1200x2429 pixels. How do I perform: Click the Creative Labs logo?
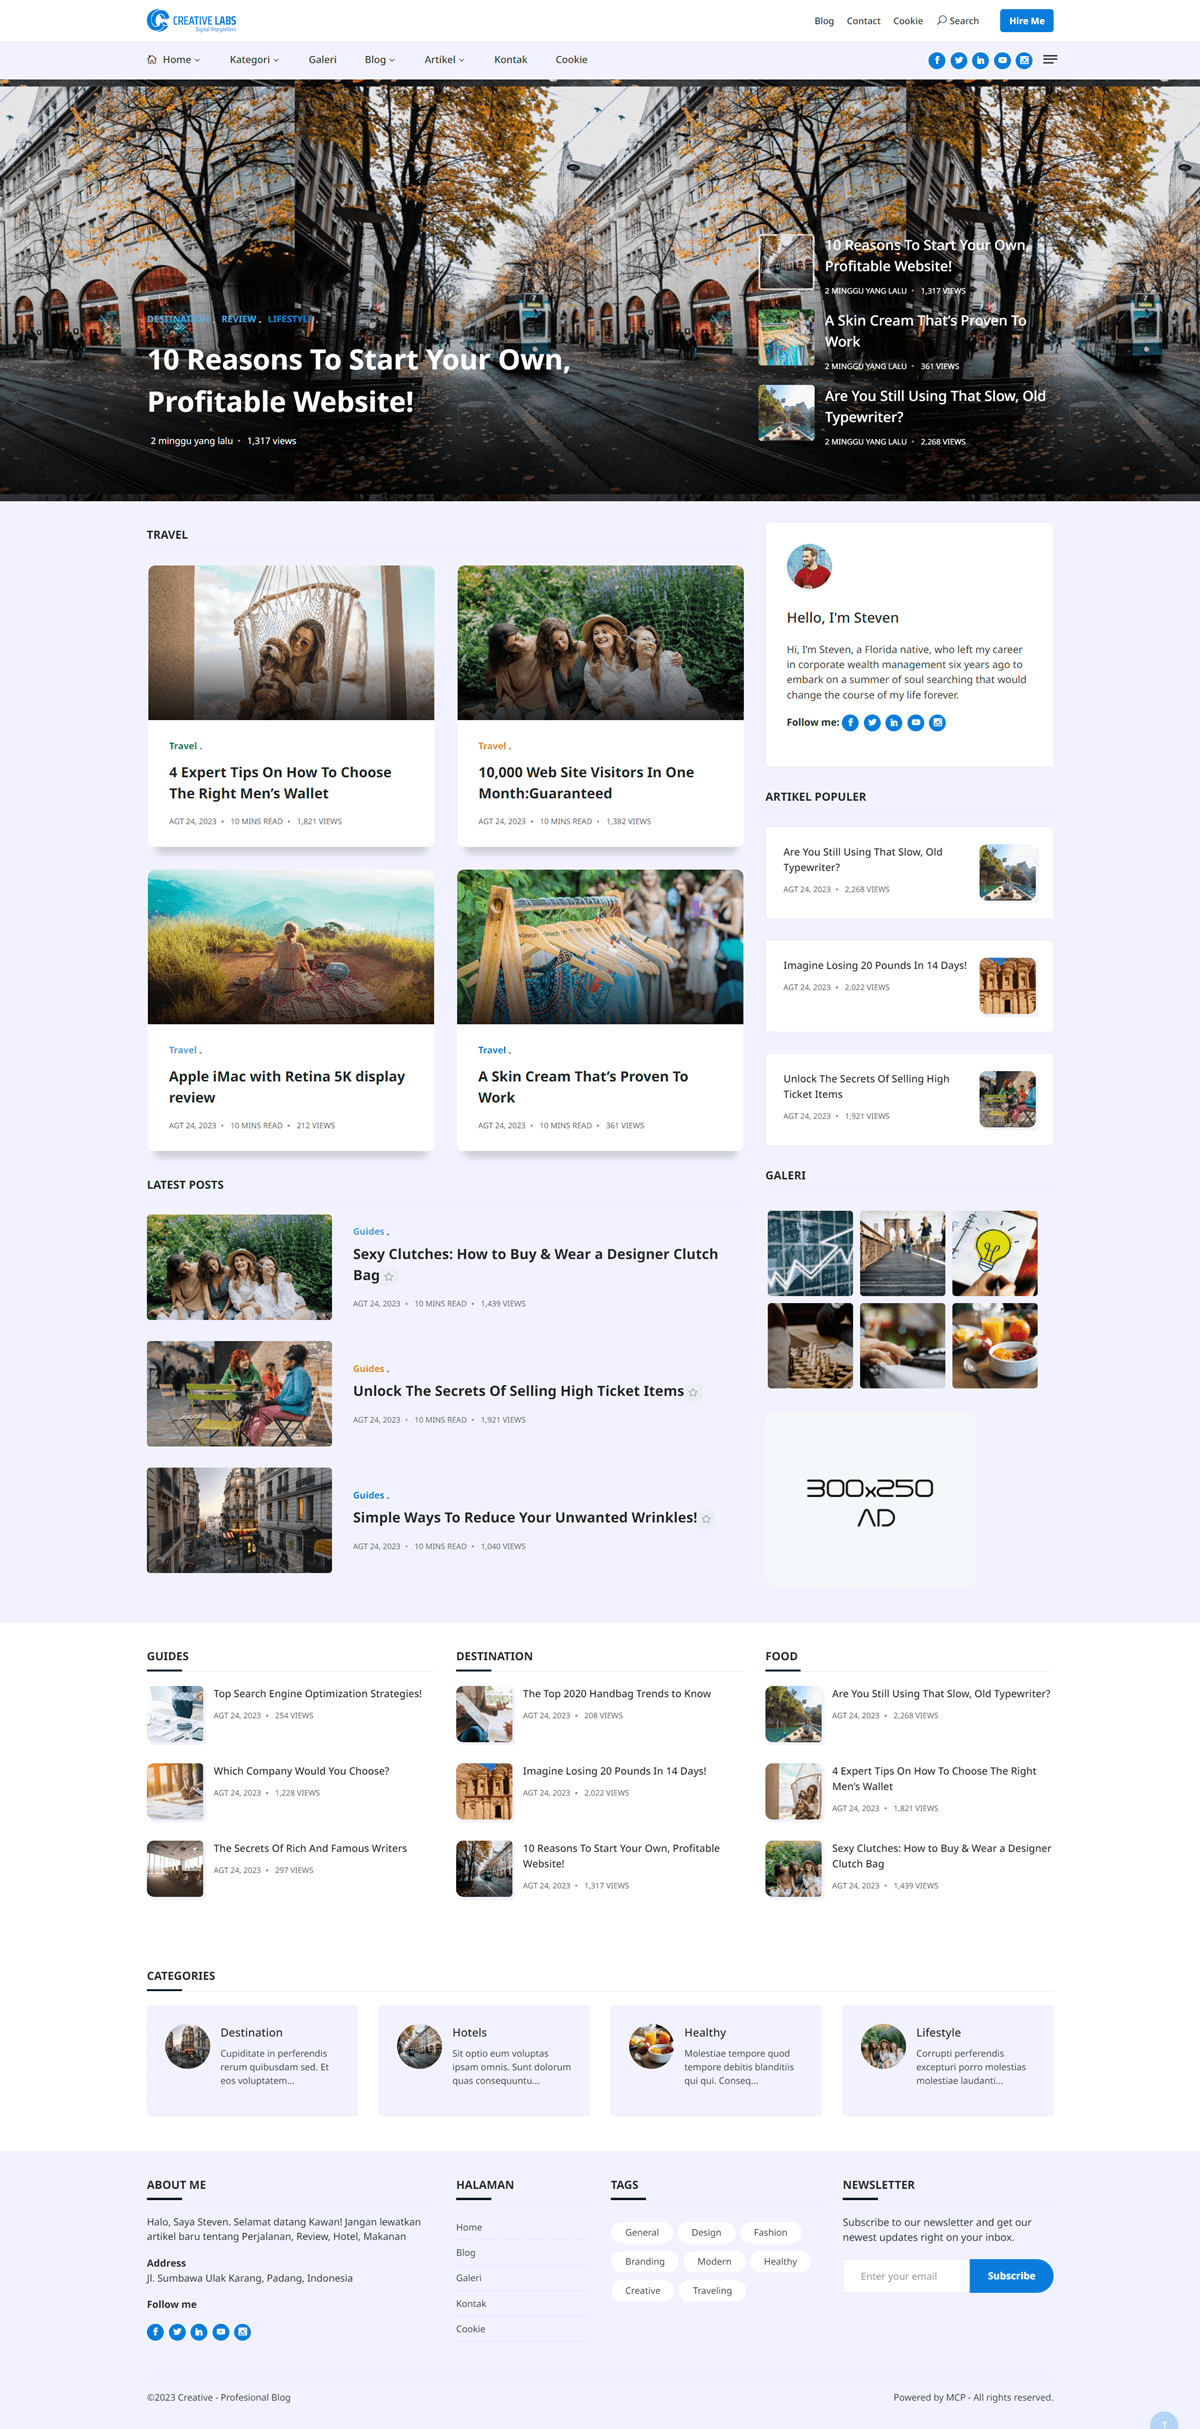[192, 21]
